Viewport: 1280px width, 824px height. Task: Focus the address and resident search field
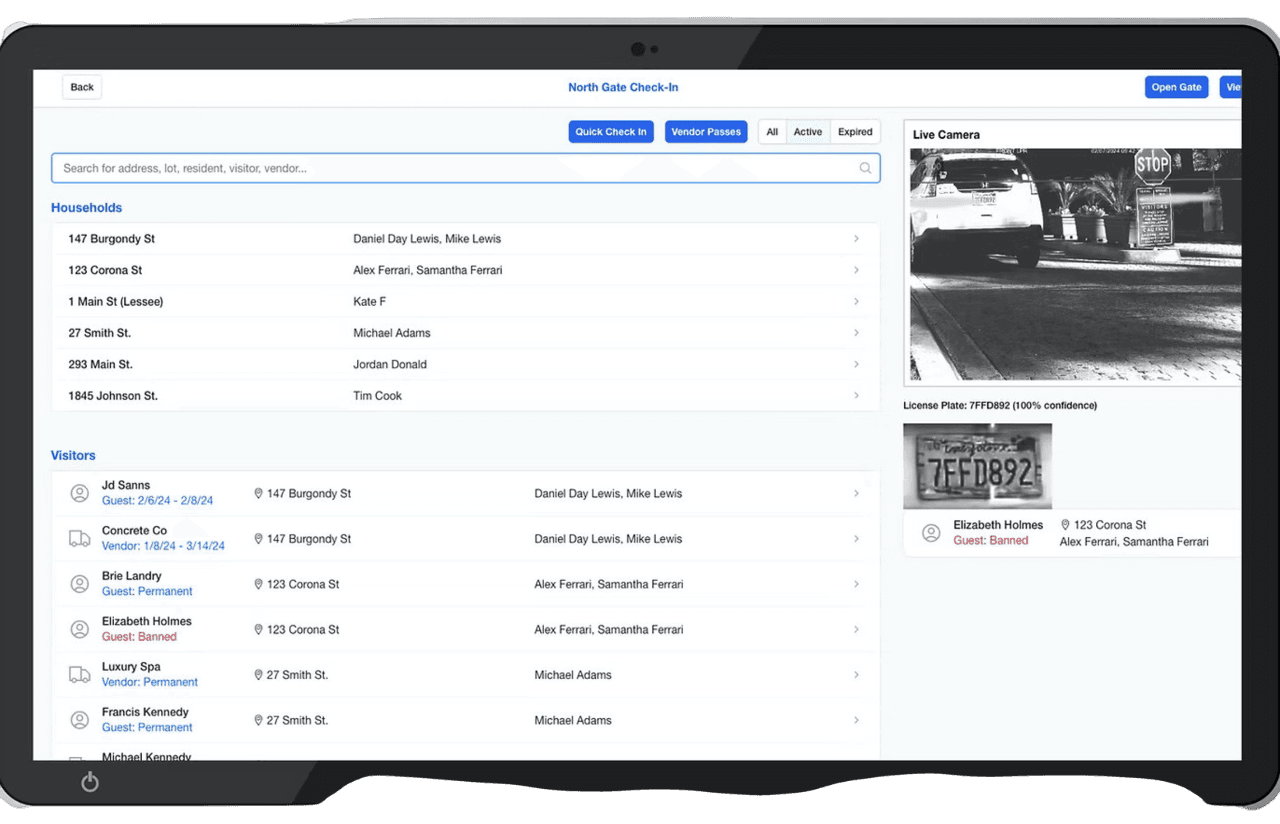pos(466,168)
